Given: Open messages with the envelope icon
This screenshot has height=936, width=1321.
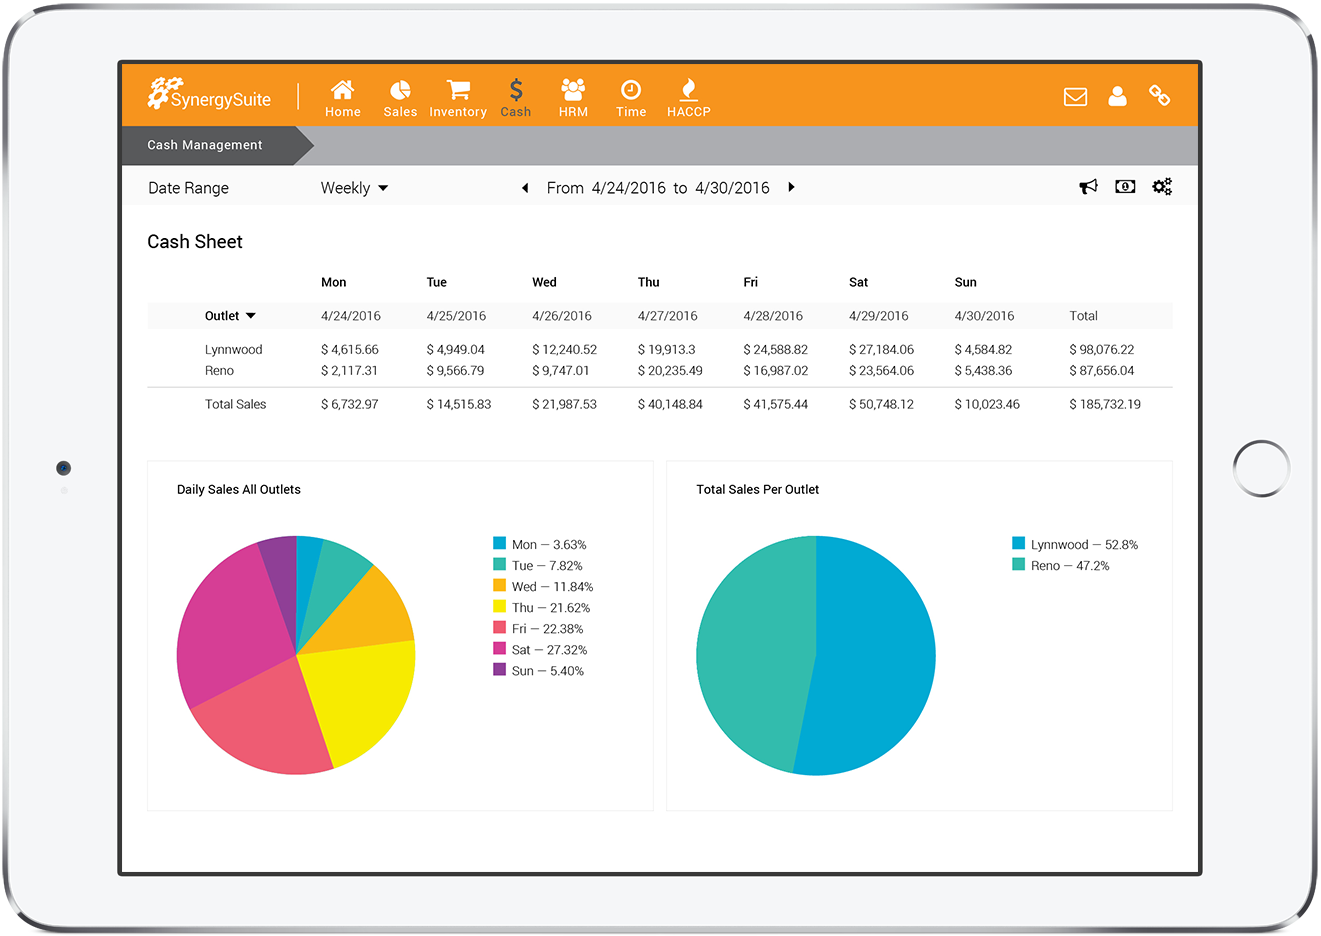Looking at the screenshot, I should point(1076,96).
